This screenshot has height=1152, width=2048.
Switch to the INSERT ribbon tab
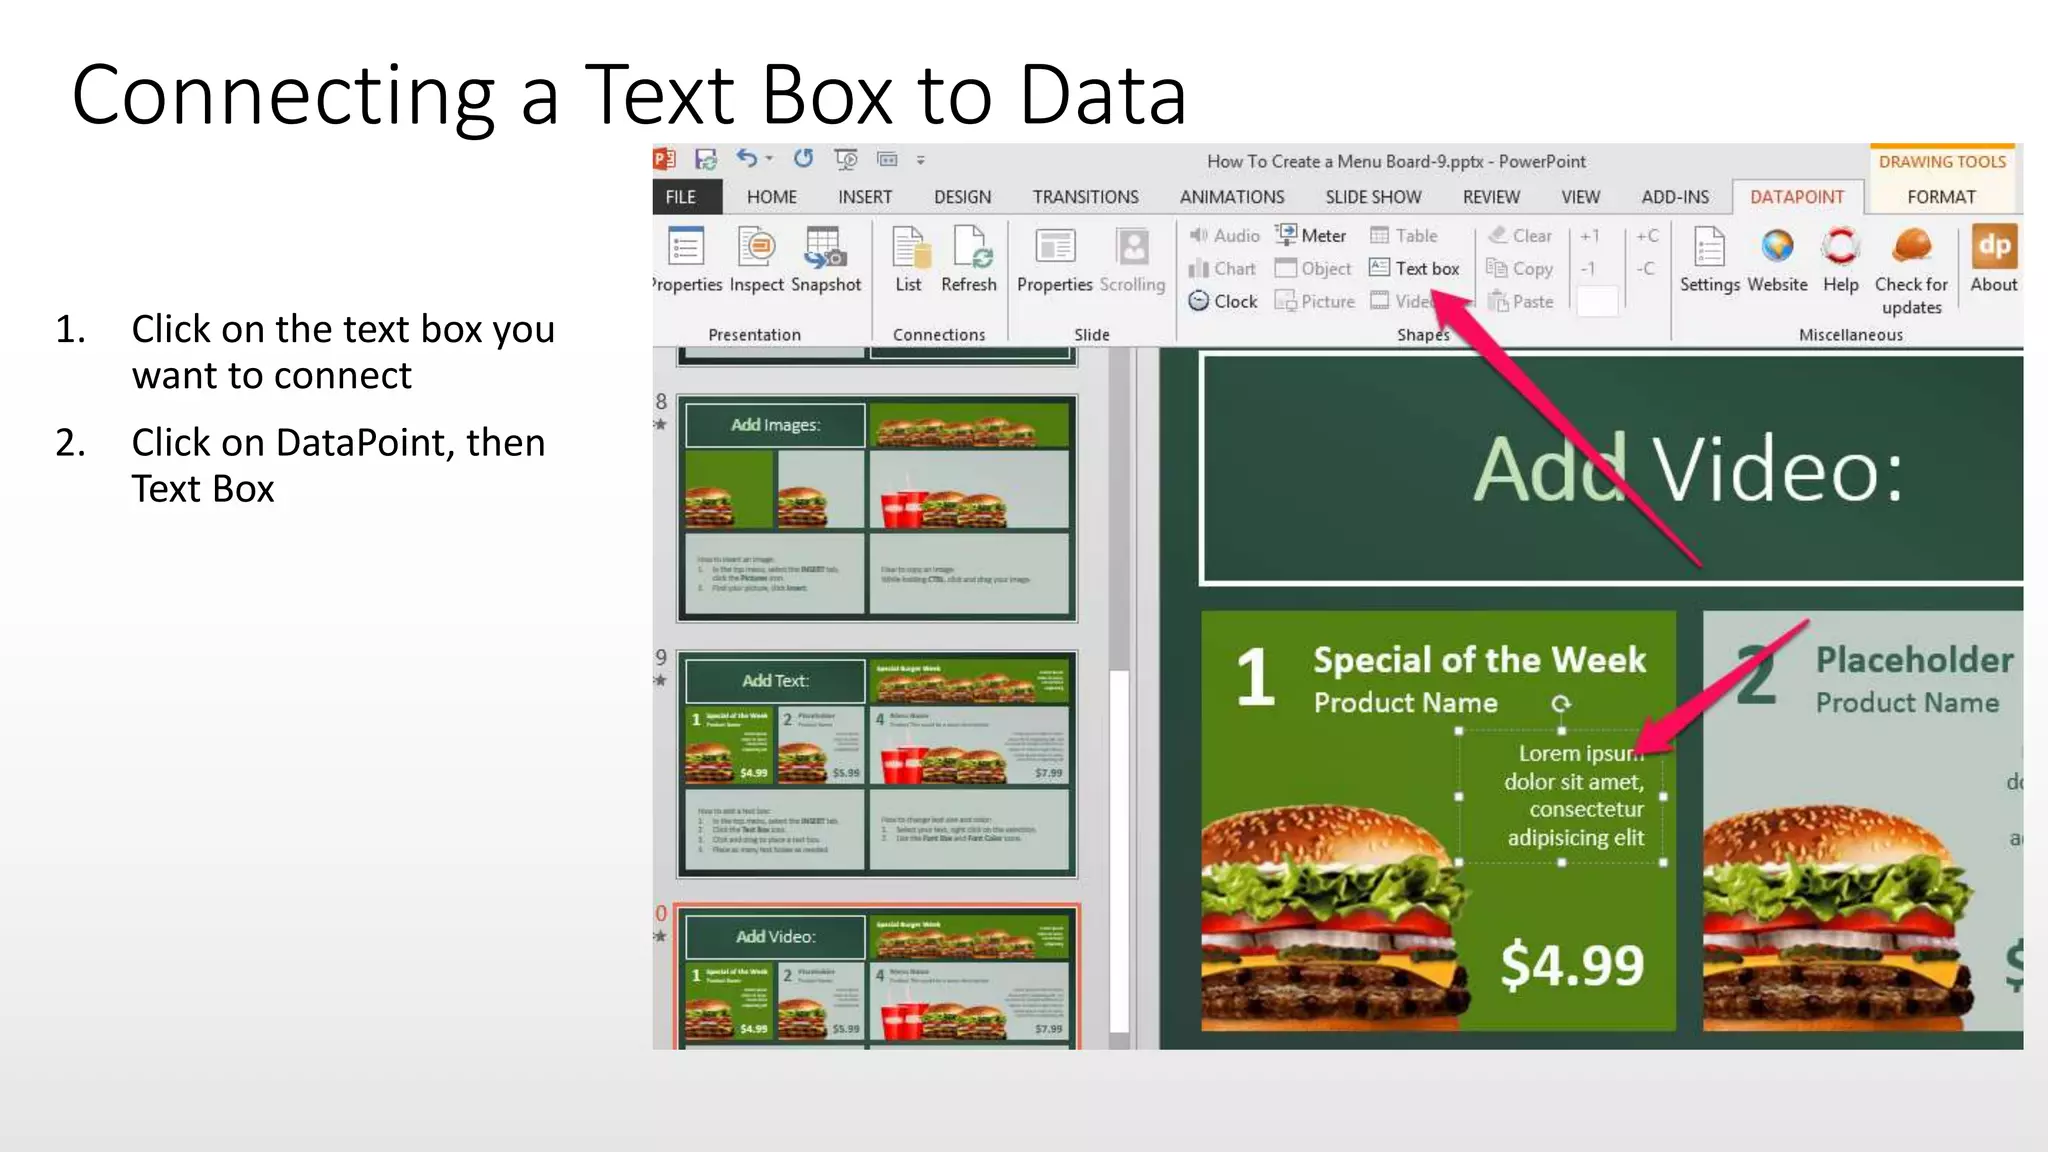(865, 197)
